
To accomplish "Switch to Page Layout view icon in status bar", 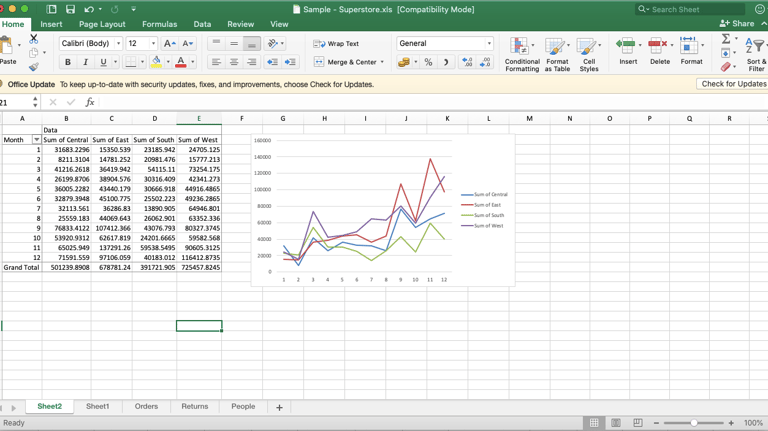I will point(616,423).
